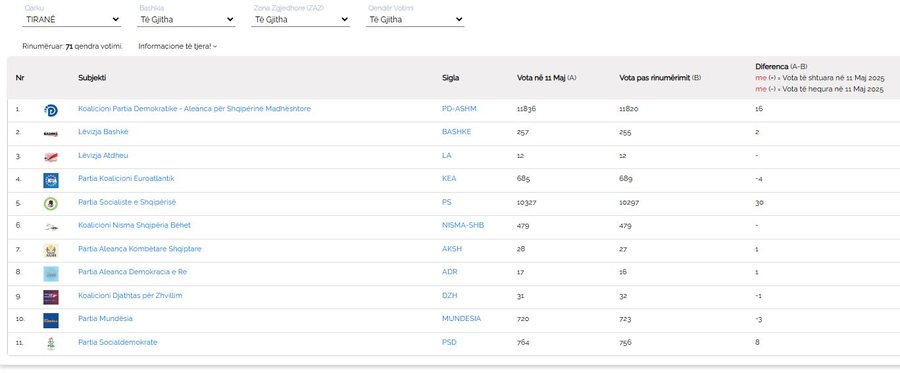Select recount value 723 for MUNDESIA

coord(626,319)
